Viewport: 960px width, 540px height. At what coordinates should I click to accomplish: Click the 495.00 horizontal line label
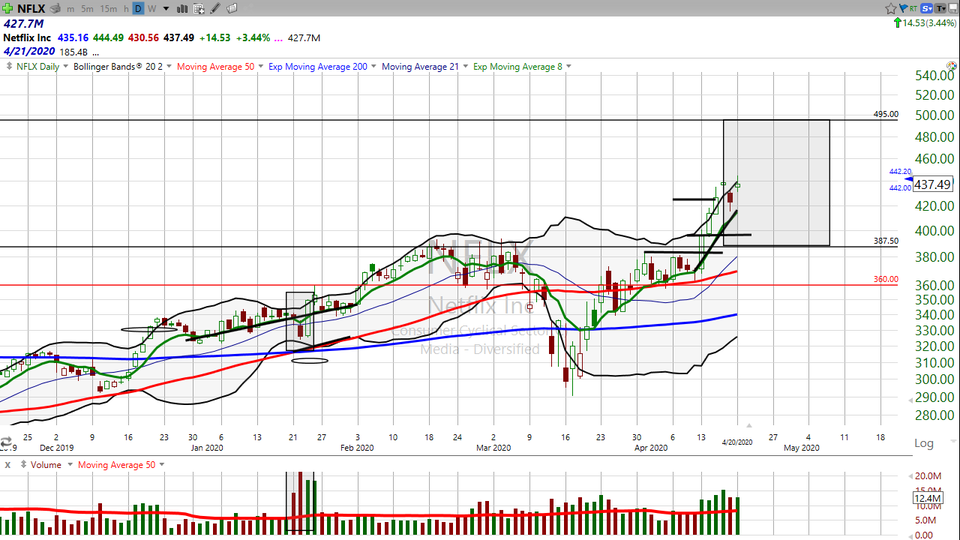(x=885, y=114)
